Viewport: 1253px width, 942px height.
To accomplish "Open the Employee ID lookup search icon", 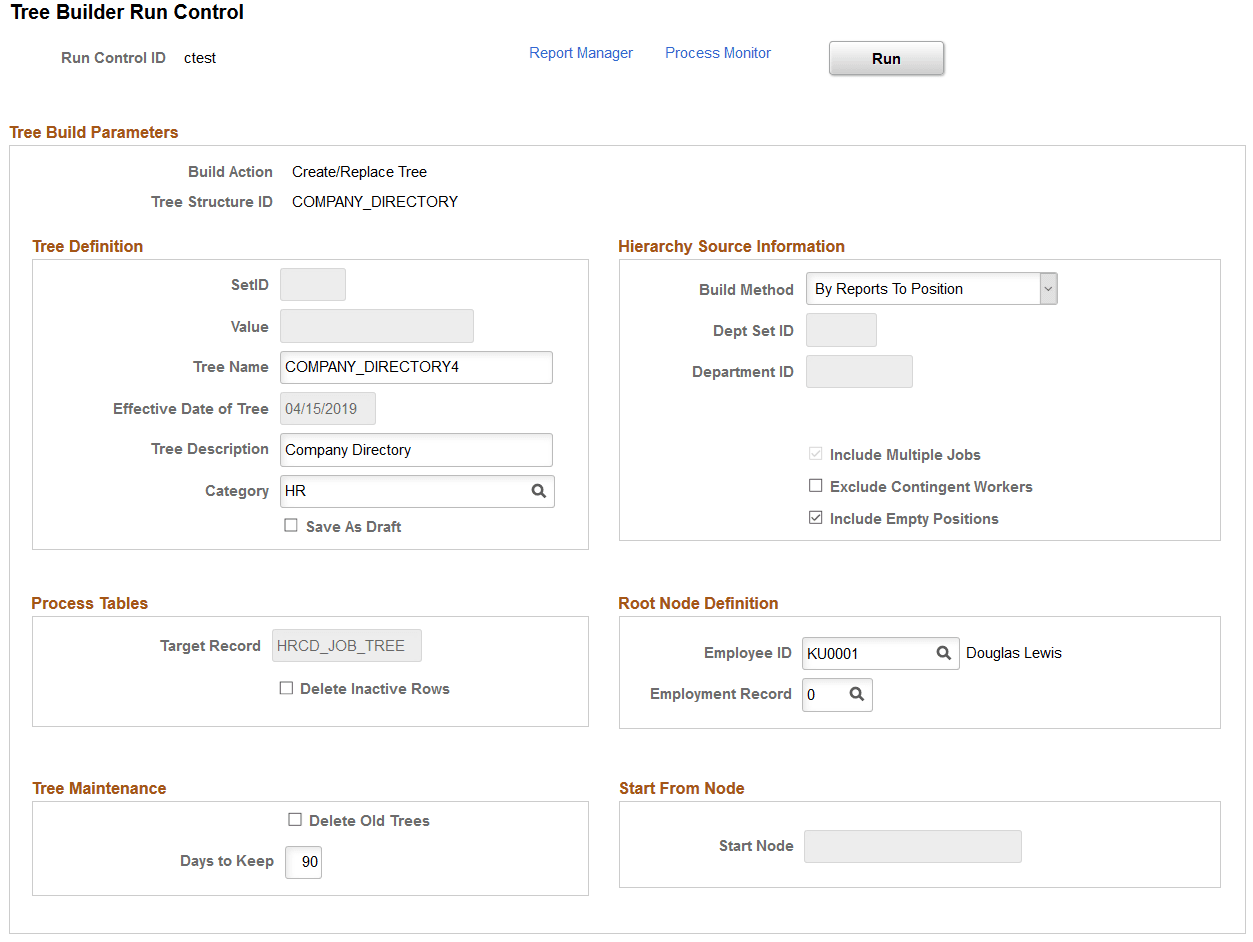I will pyautogui.click(x=942, y=653).
